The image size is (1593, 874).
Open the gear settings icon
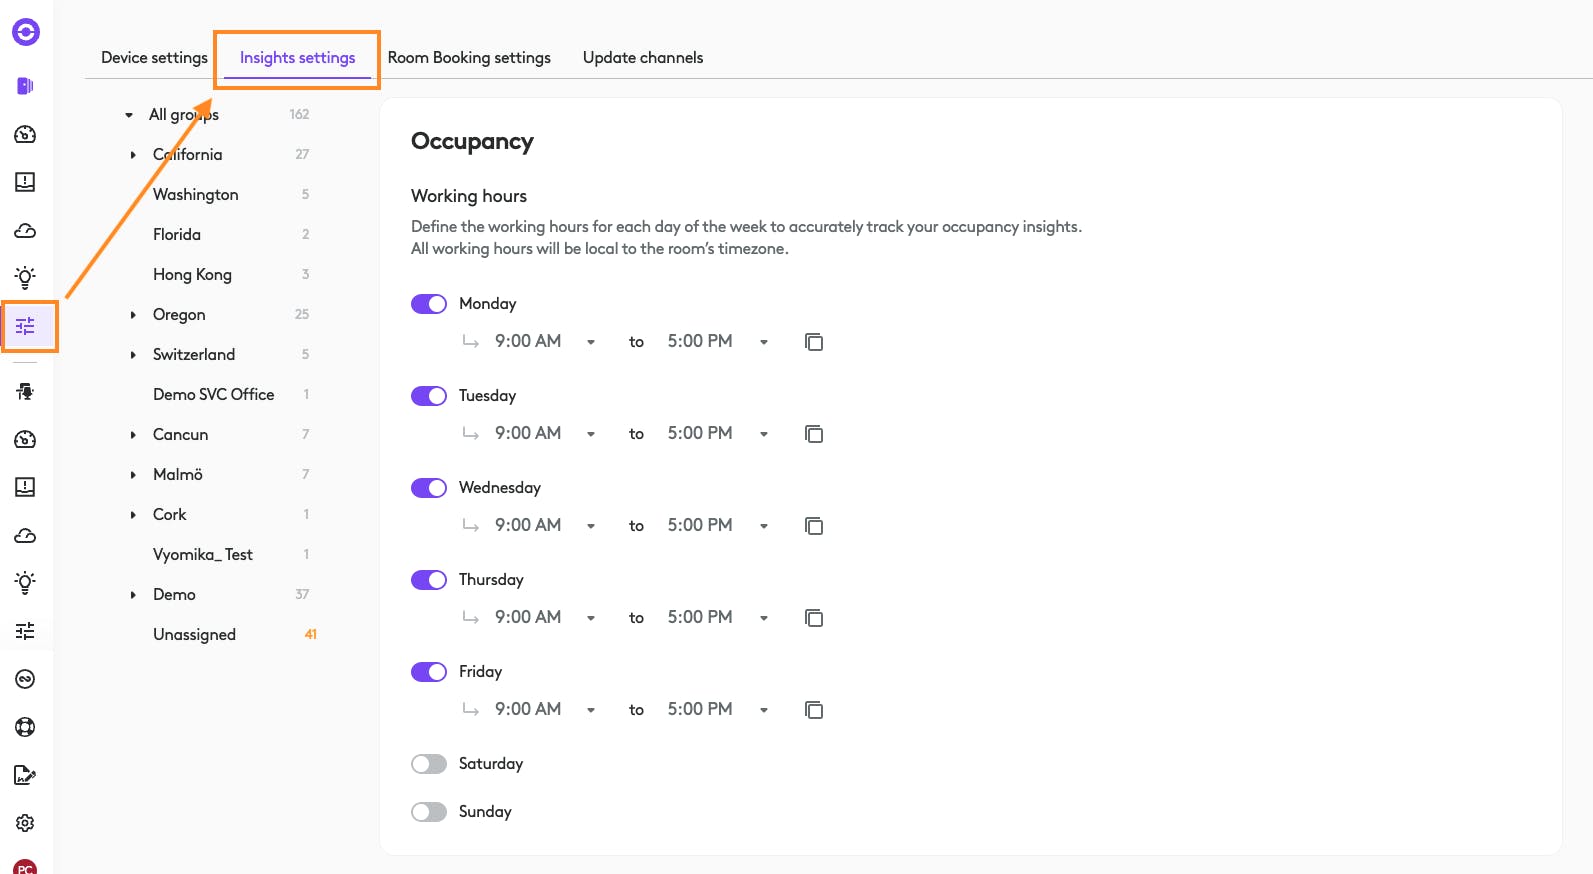point(26,823)
